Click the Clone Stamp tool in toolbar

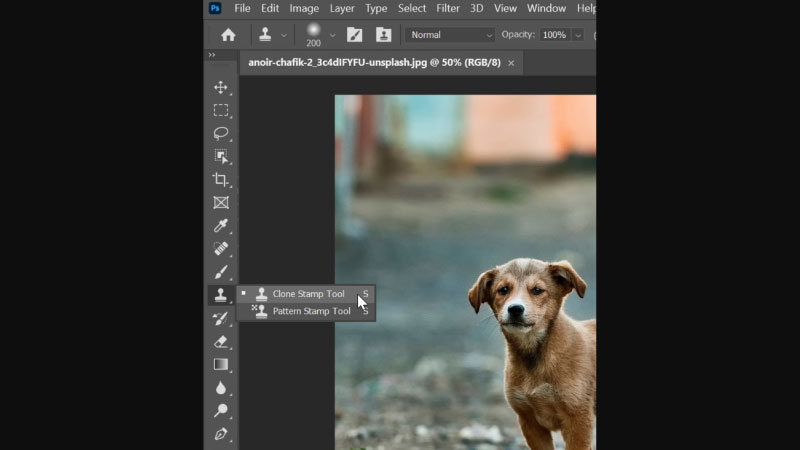[221, 295]
